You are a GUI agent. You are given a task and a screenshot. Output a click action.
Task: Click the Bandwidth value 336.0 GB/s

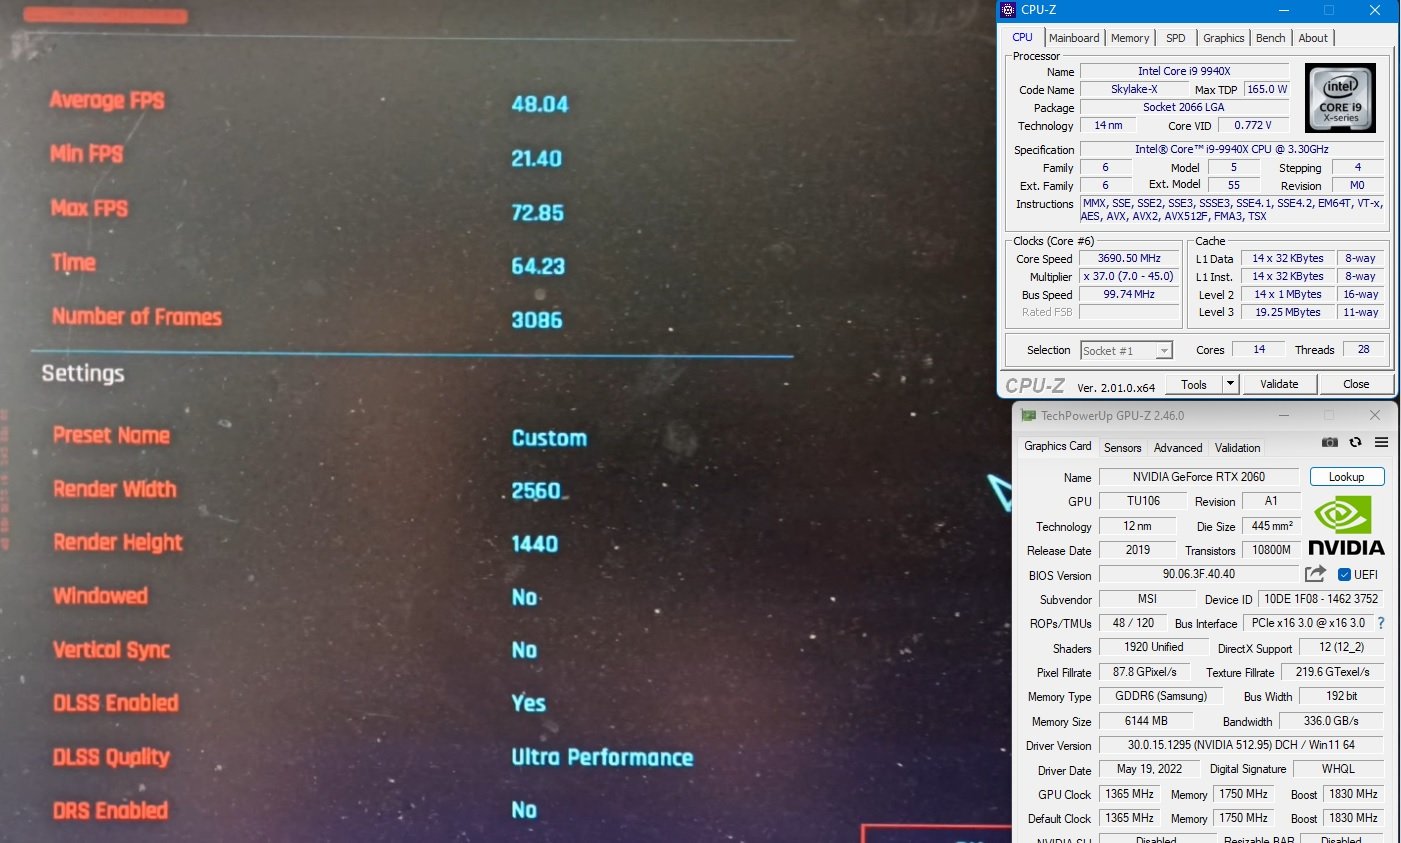coord(1331,720)
